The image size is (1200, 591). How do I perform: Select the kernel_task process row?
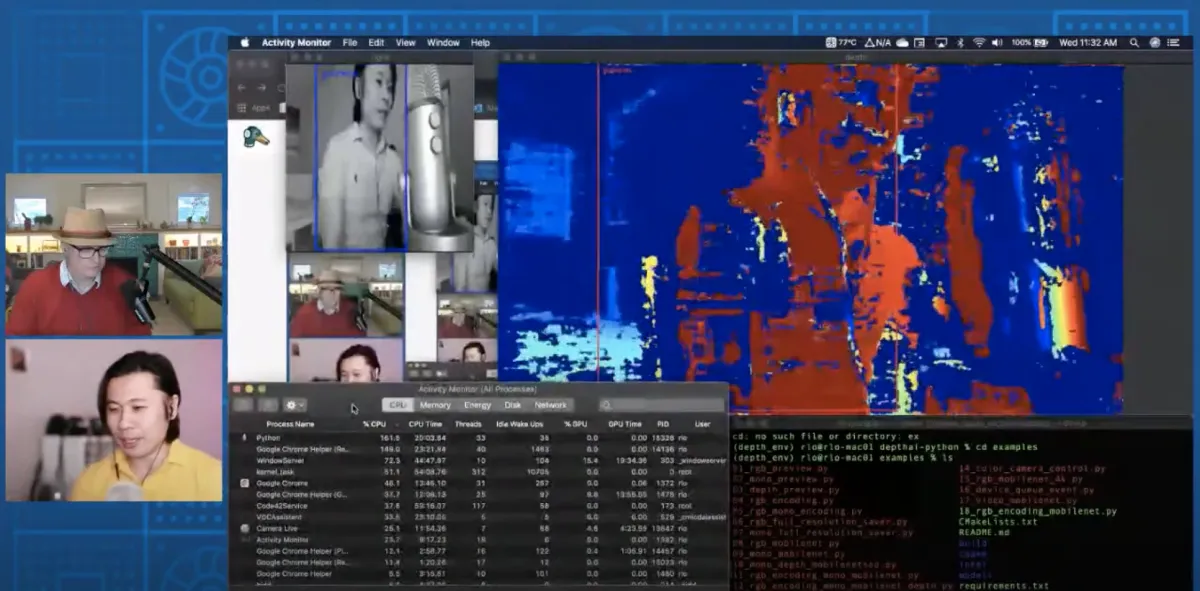point(479,472)
